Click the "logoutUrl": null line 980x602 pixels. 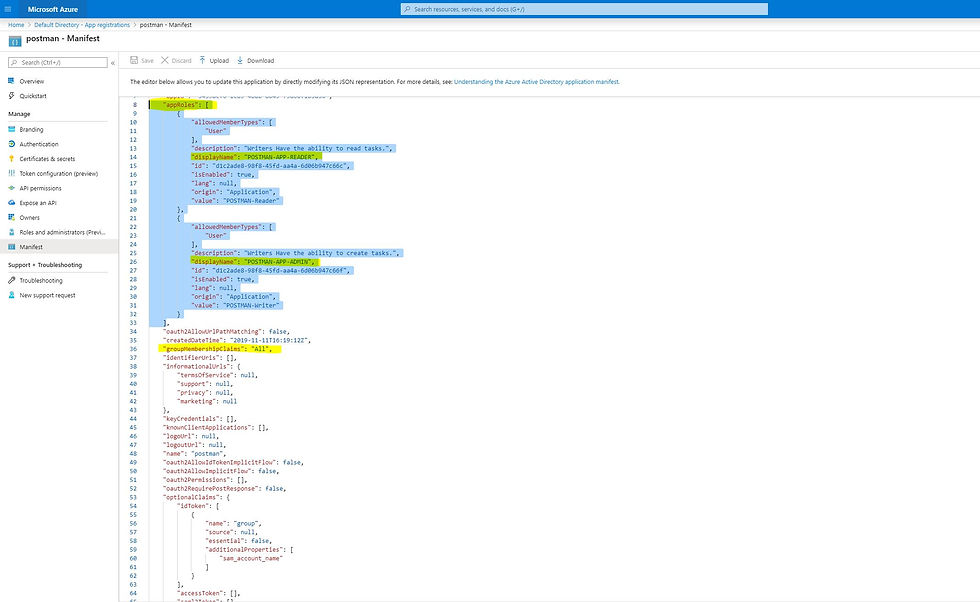(x=194, y=444)
